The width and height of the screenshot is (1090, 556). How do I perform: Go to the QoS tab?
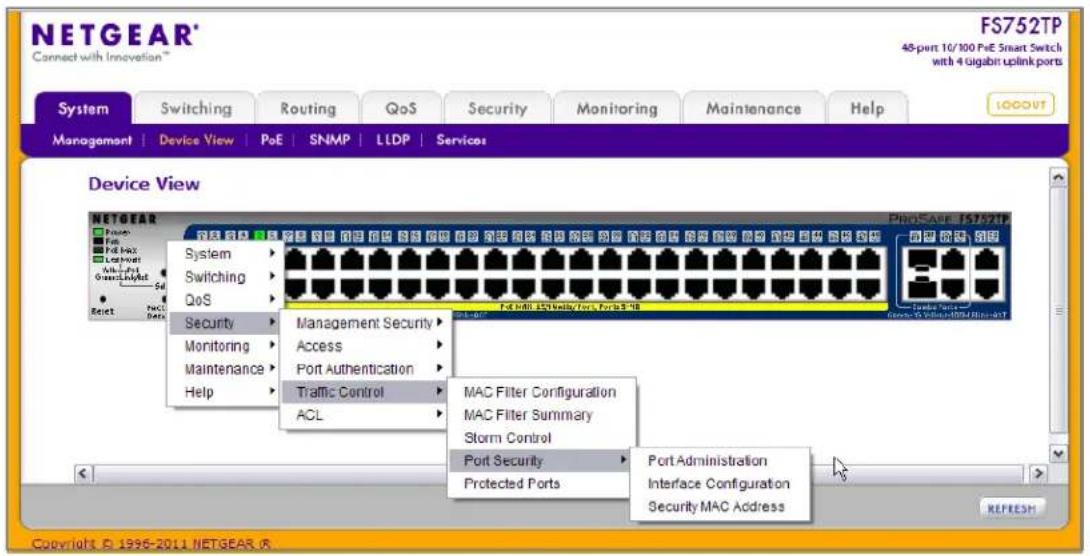pos(401,109)
